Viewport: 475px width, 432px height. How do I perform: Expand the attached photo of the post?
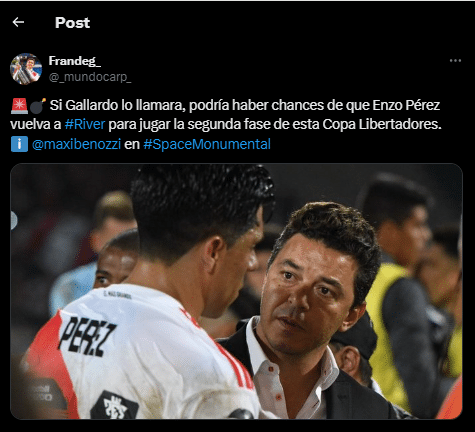[x=236, y=291]
